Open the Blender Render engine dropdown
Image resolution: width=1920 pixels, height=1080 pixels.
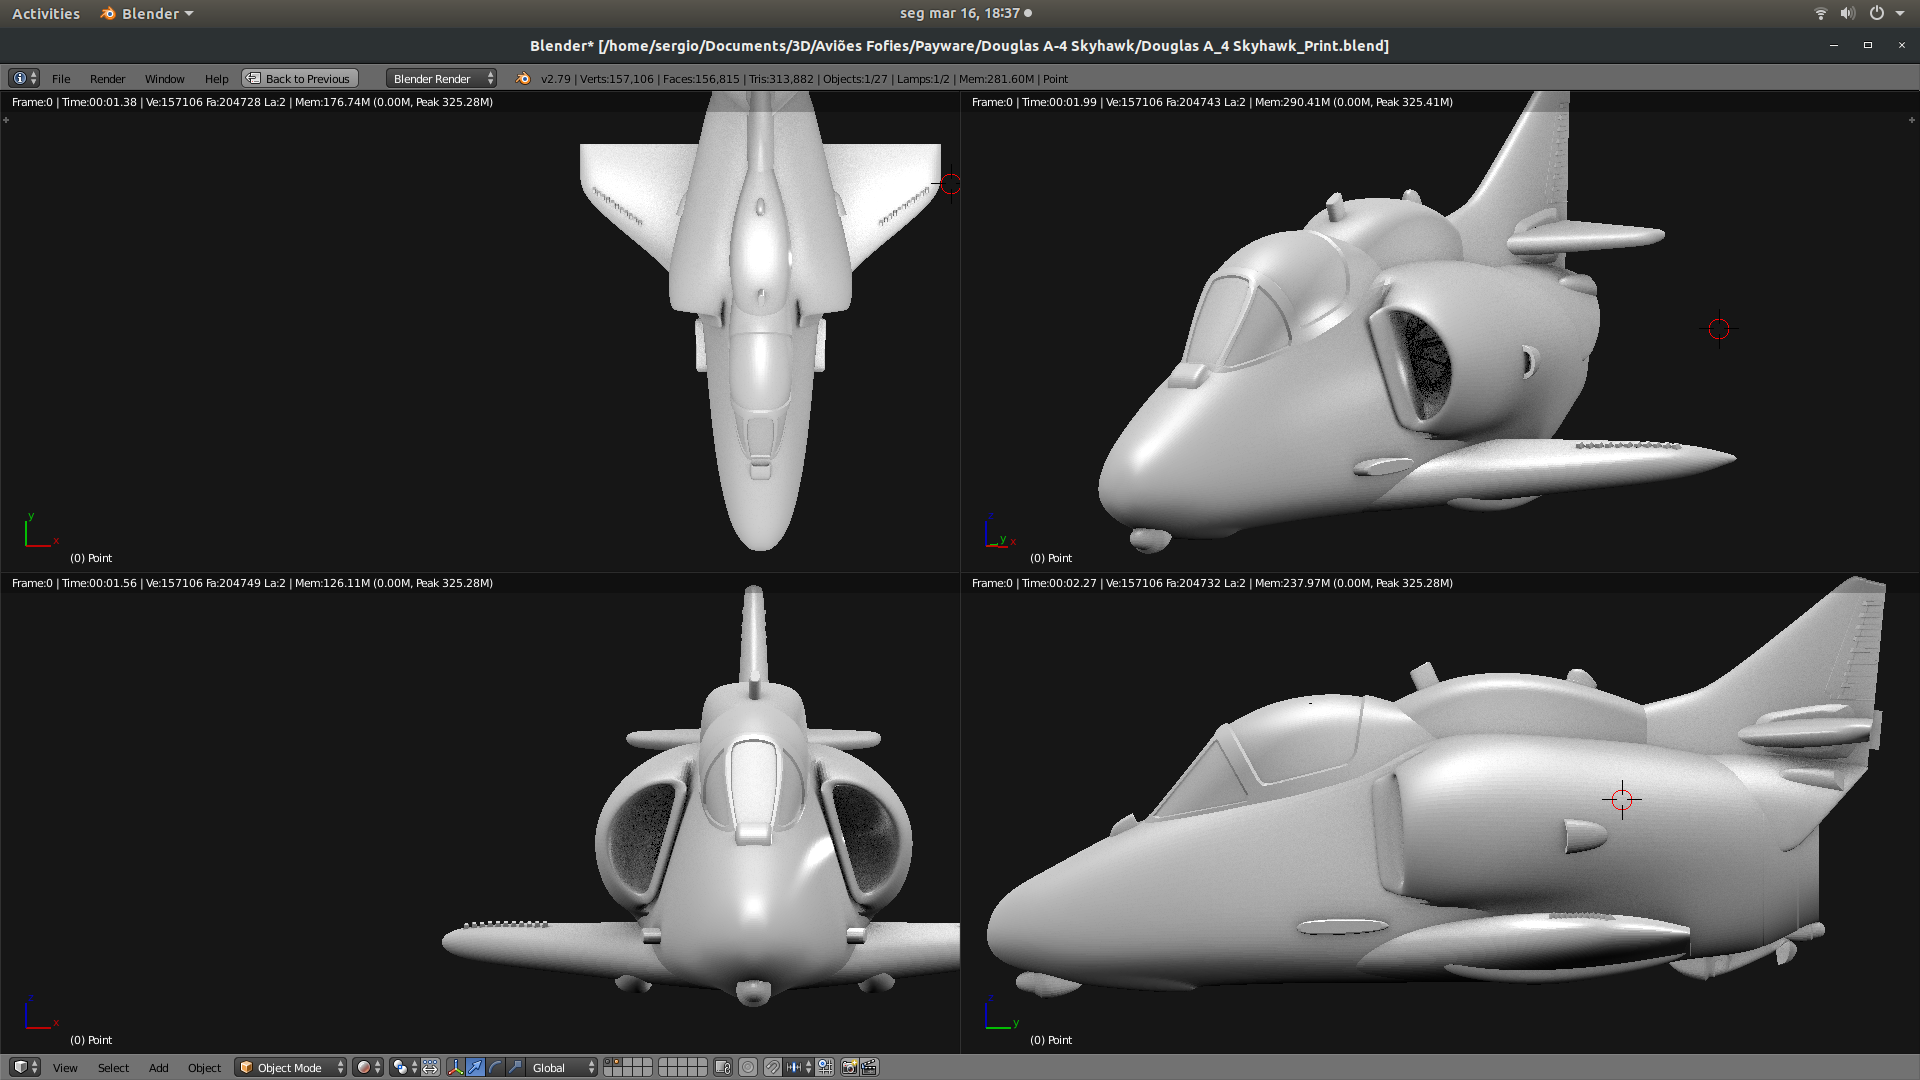pyautogui.click(x=440, y=78)
